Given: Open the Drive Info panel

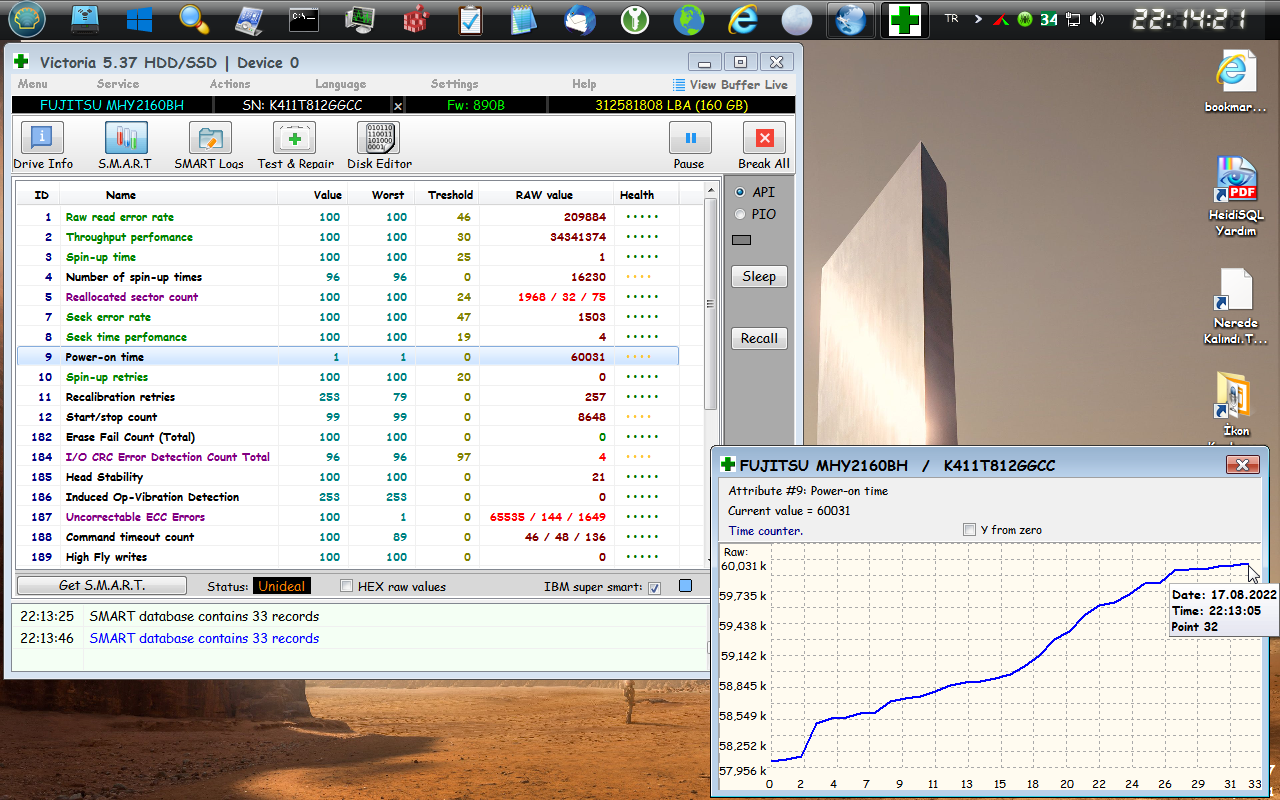Looking at the screenshot, I should pyautogui.click(x=42, y=146).
